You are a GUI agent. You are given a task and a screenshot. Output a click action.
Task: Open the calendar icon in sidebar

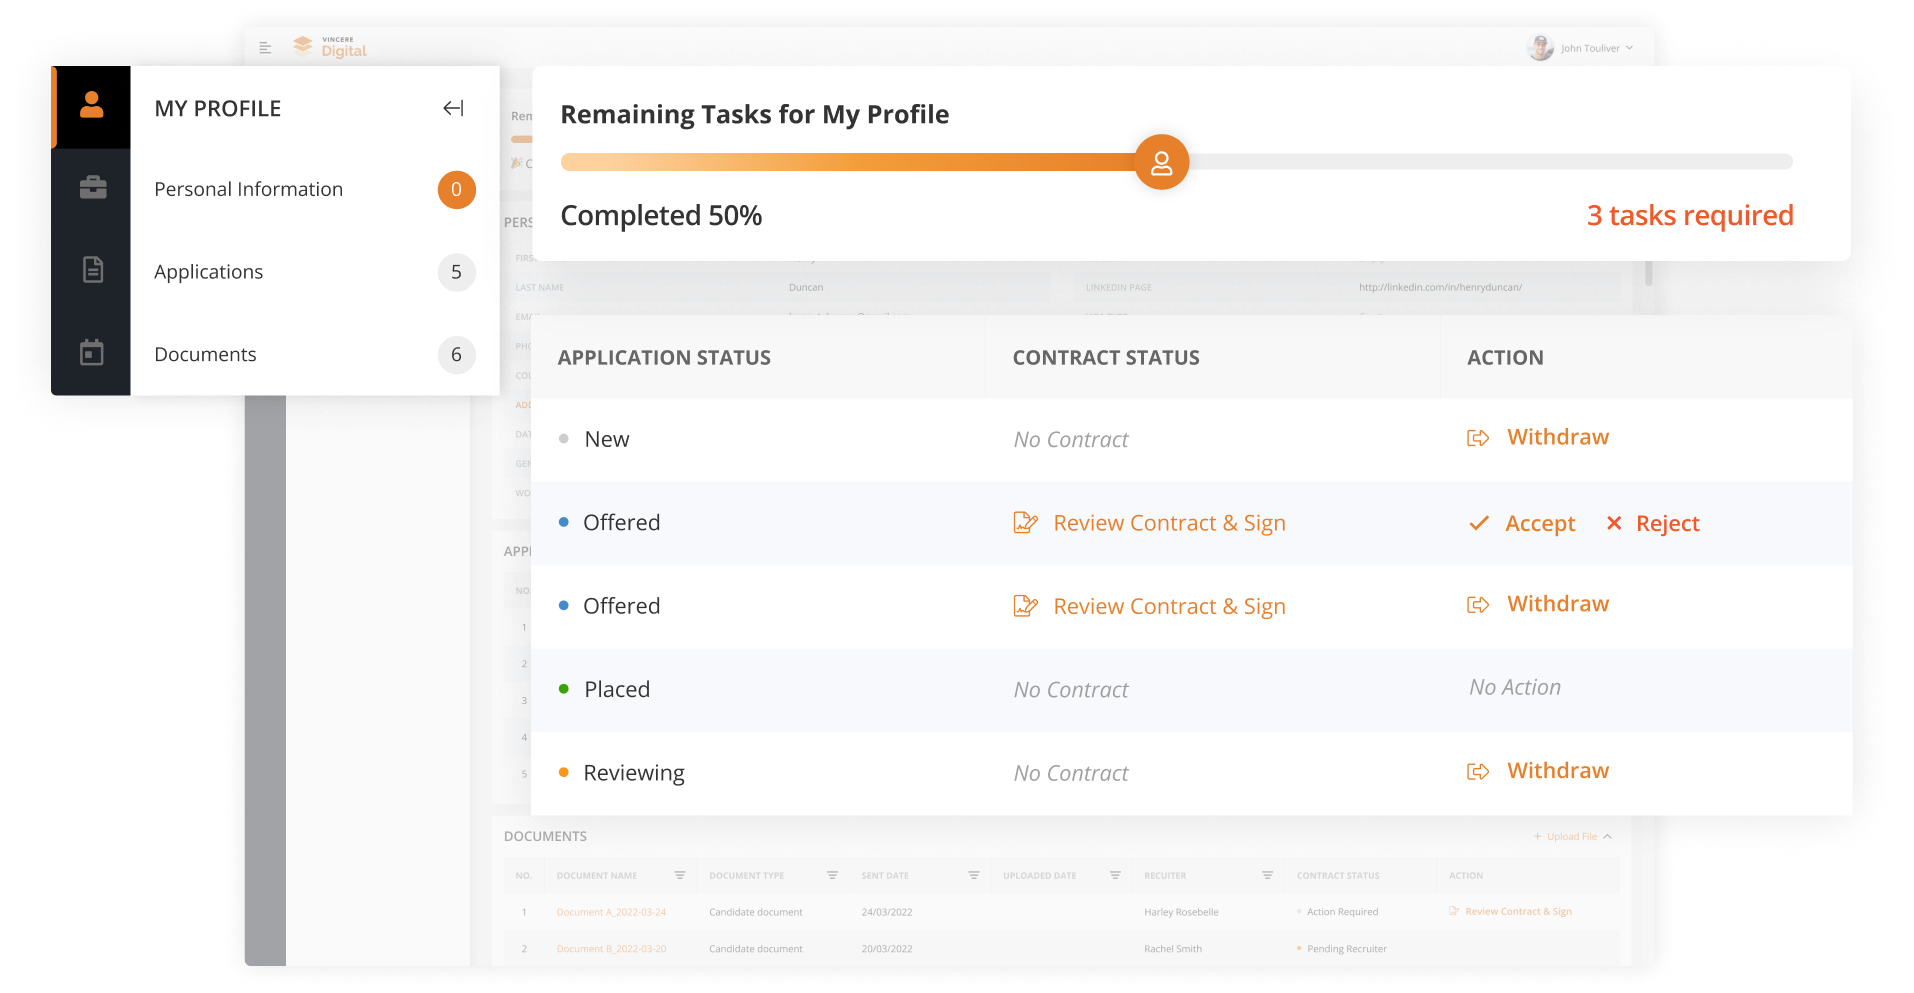pyautogui.click(x=92, y=352)
